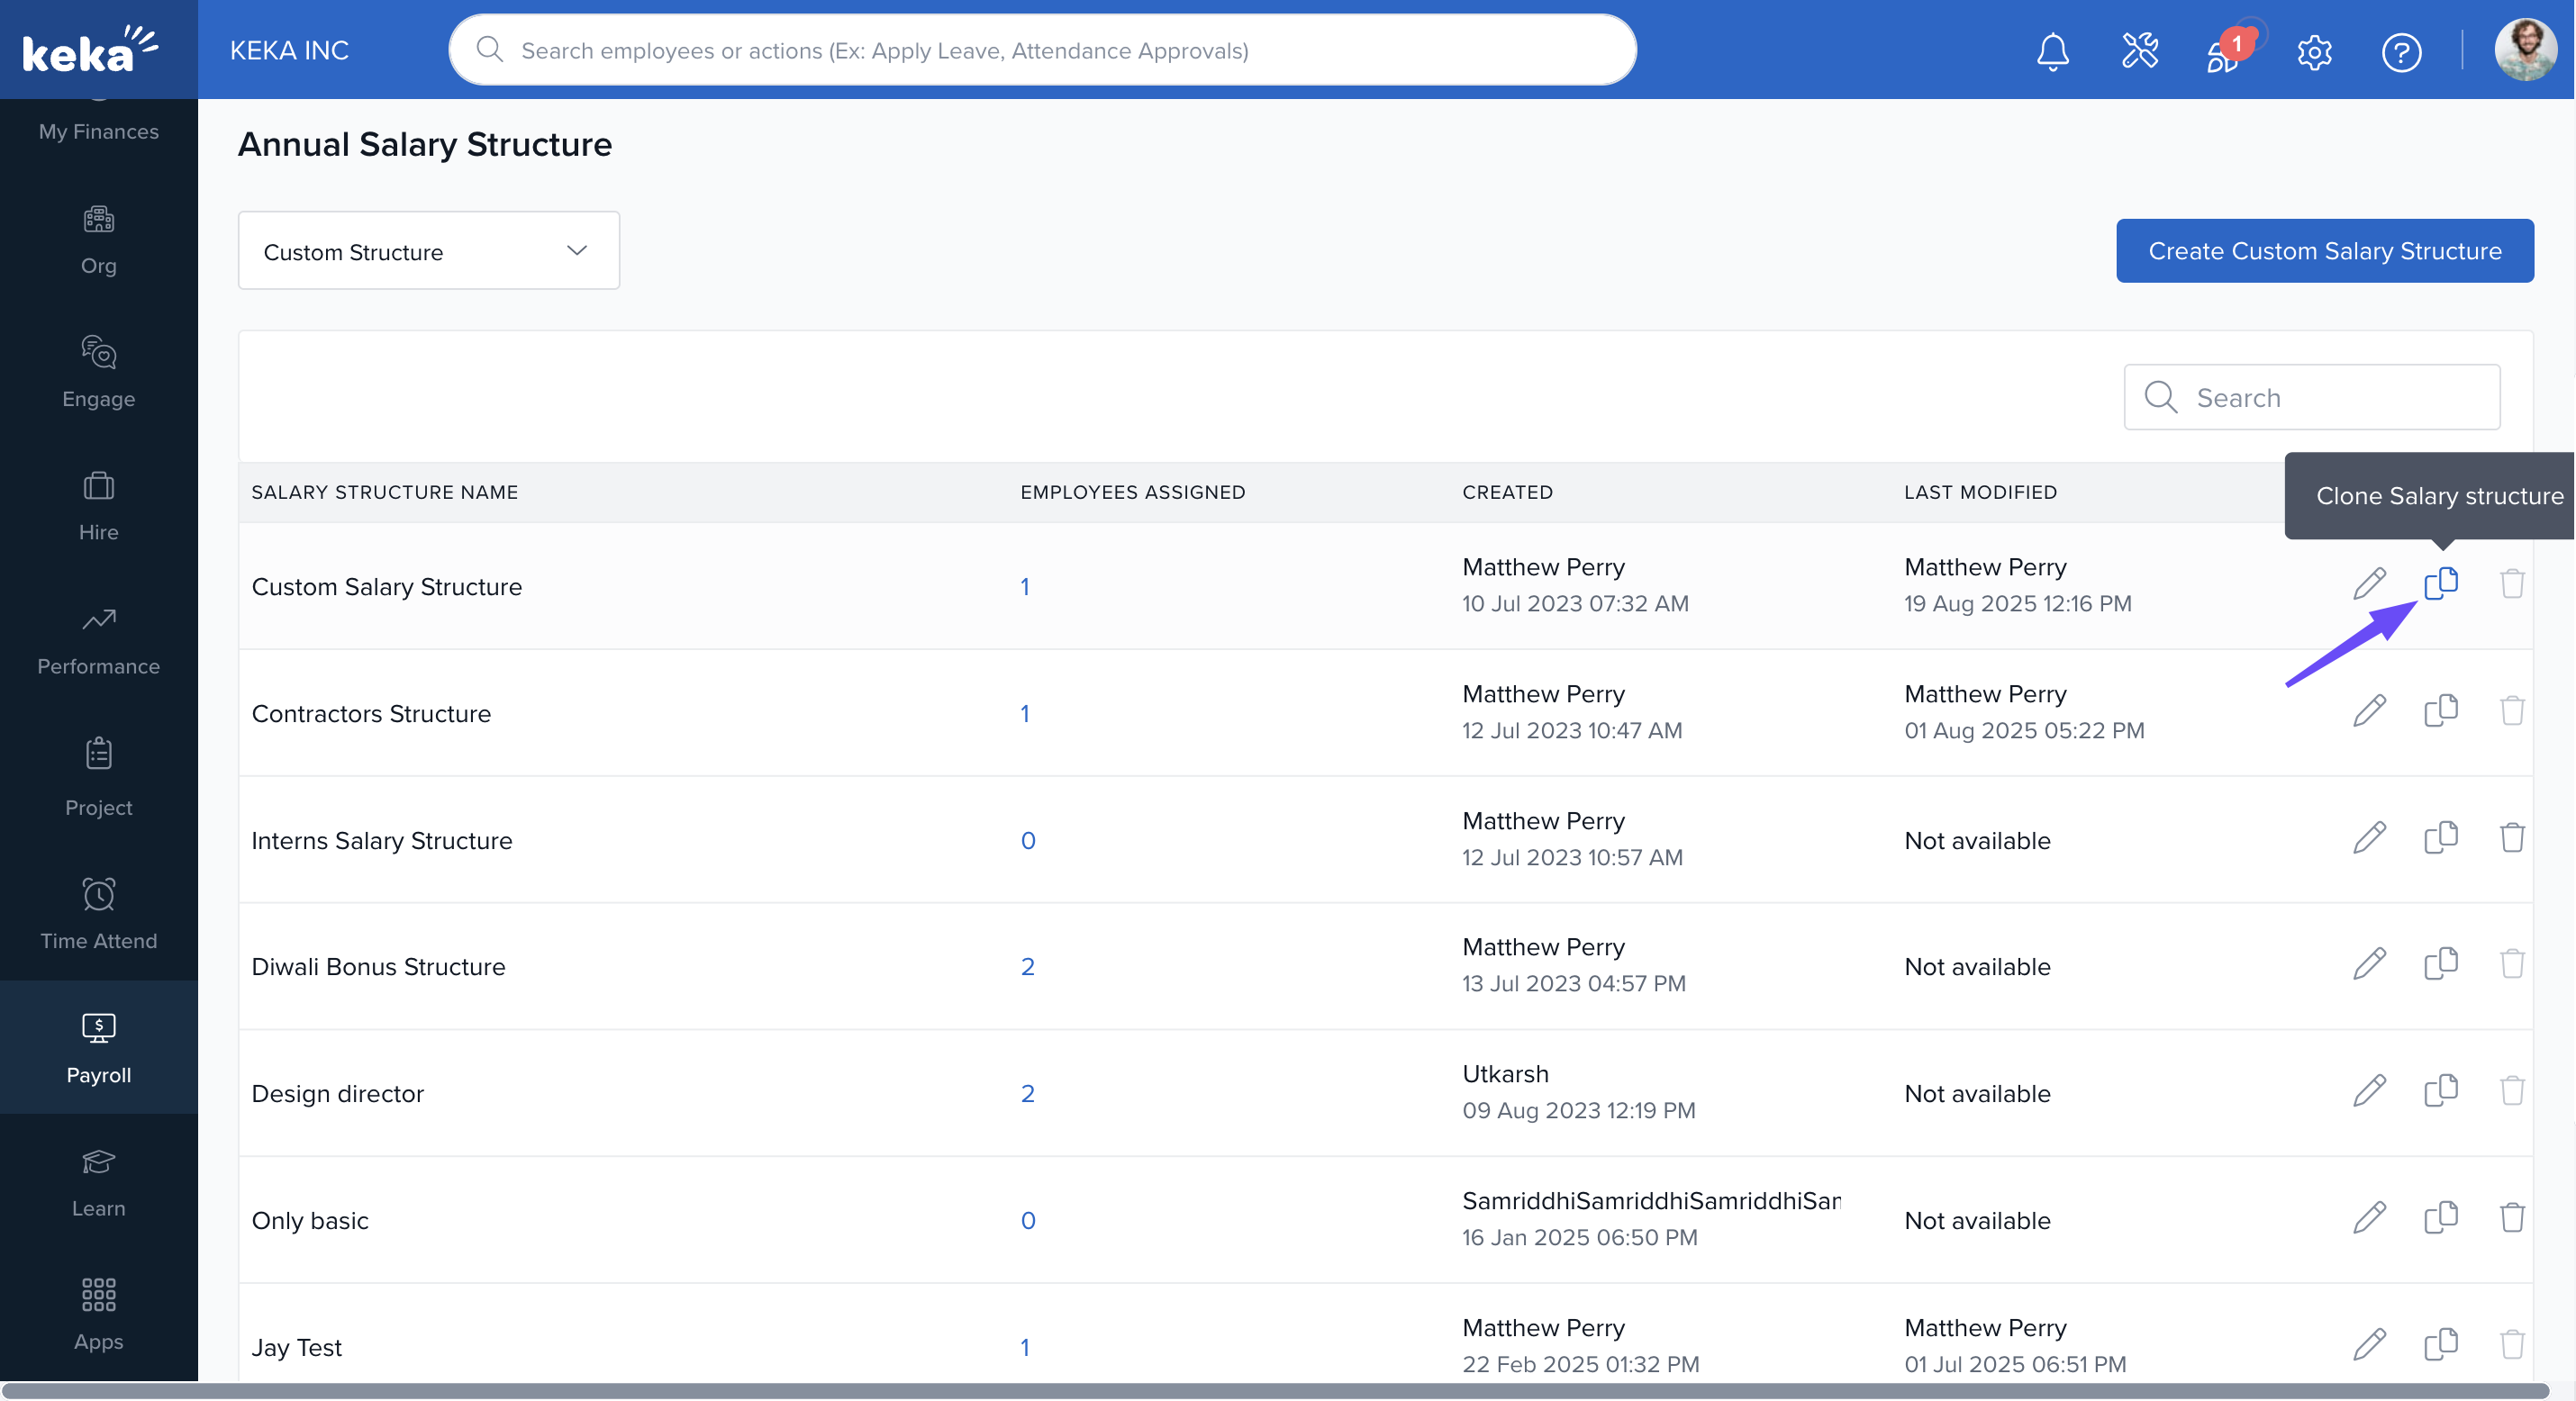
Task: Open the user profile avatar
Action: [x=2524, y=51]
